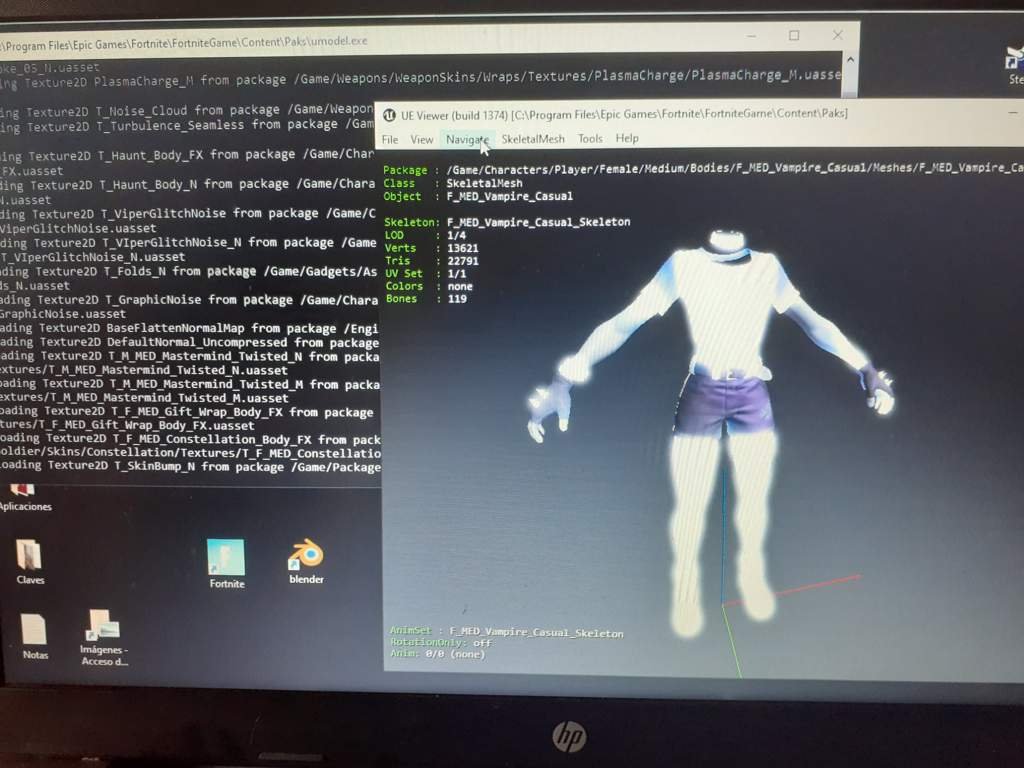Click the Package path text in the viewer

point(735,168)
